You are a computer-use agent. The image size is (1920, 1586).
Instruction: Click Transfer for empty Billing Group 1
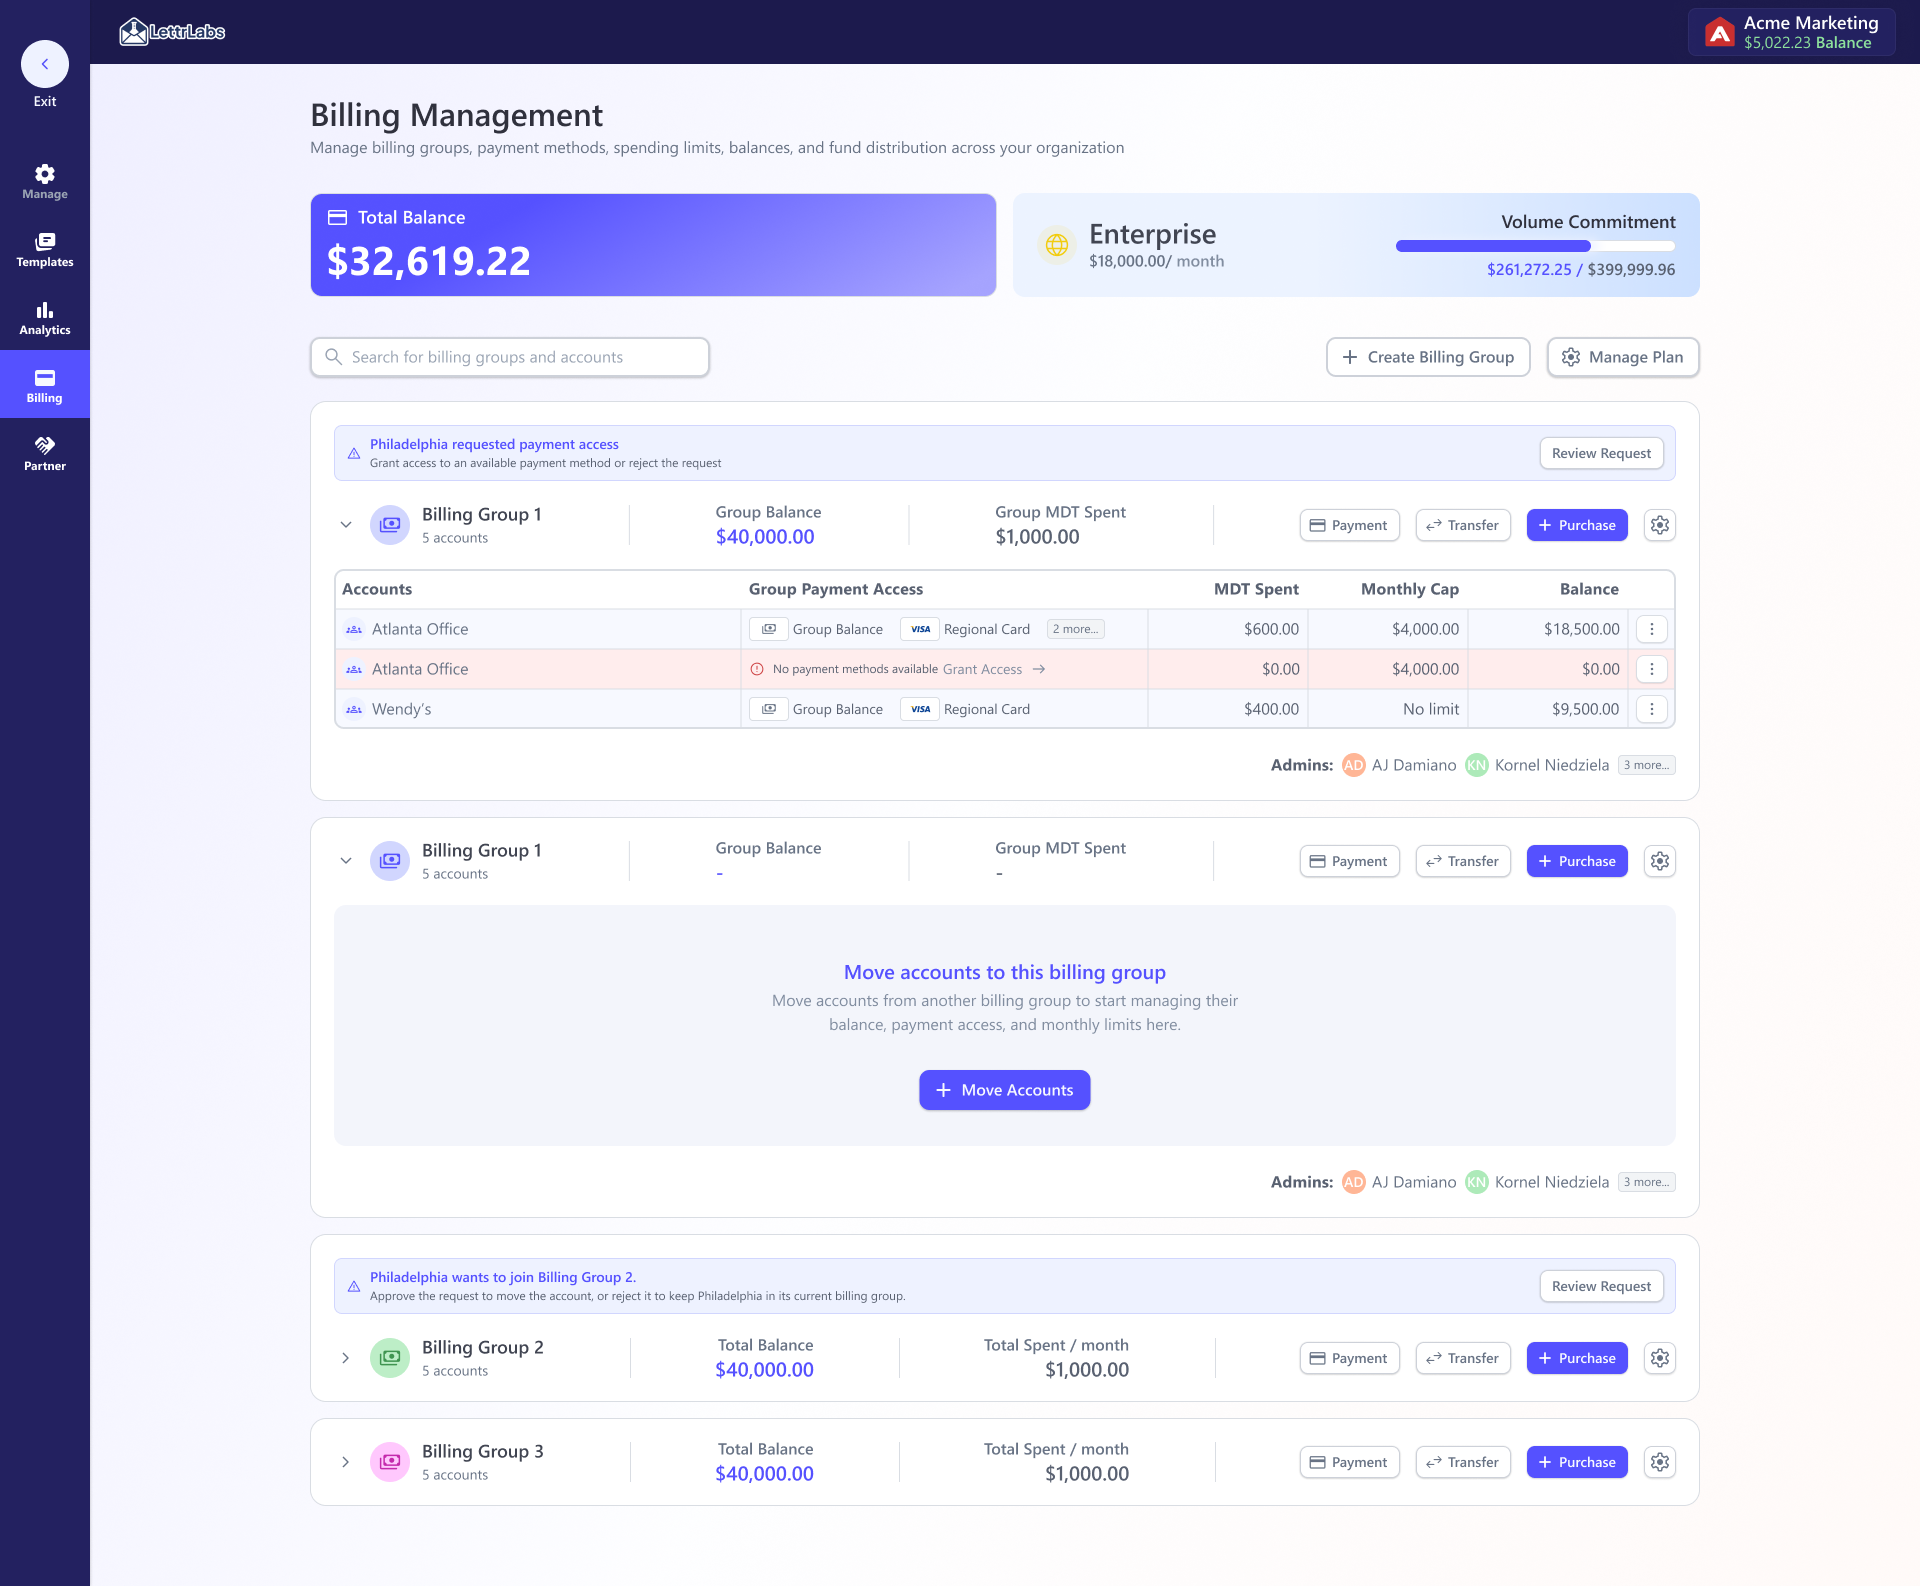click(1463, 861)
